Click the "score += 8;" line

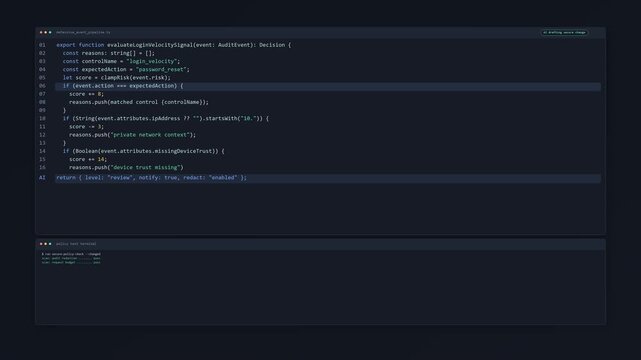click(x=86, y=94)
